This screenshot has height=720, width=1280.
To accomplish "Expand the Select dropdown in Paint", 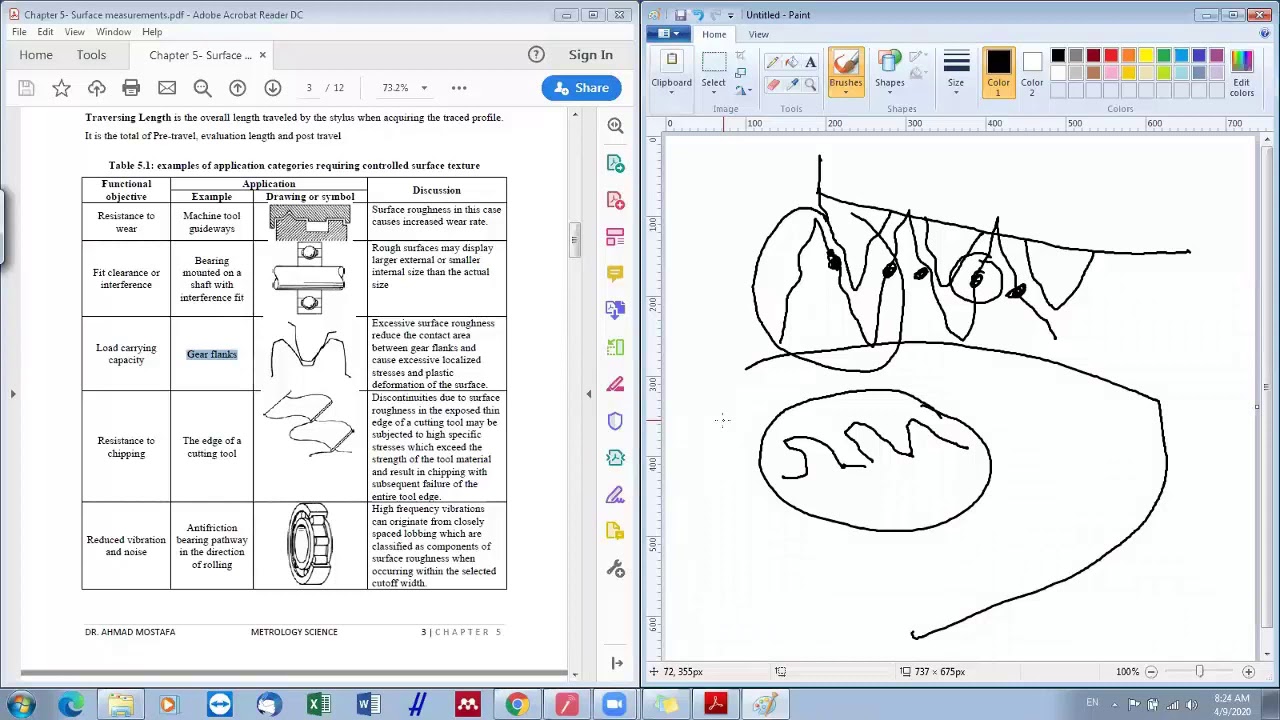I will pyautogui.click(x=714, y=92).
